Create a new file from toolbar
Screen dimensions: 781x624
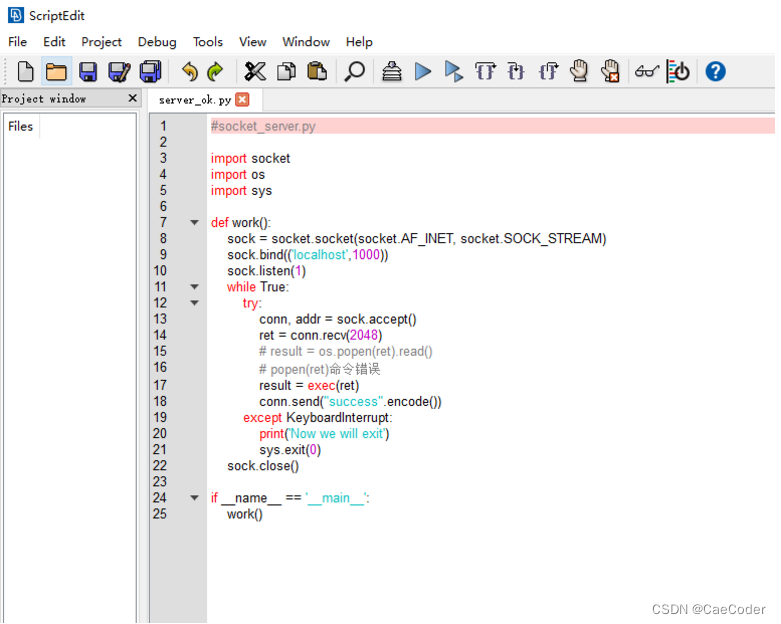point(25,71)
